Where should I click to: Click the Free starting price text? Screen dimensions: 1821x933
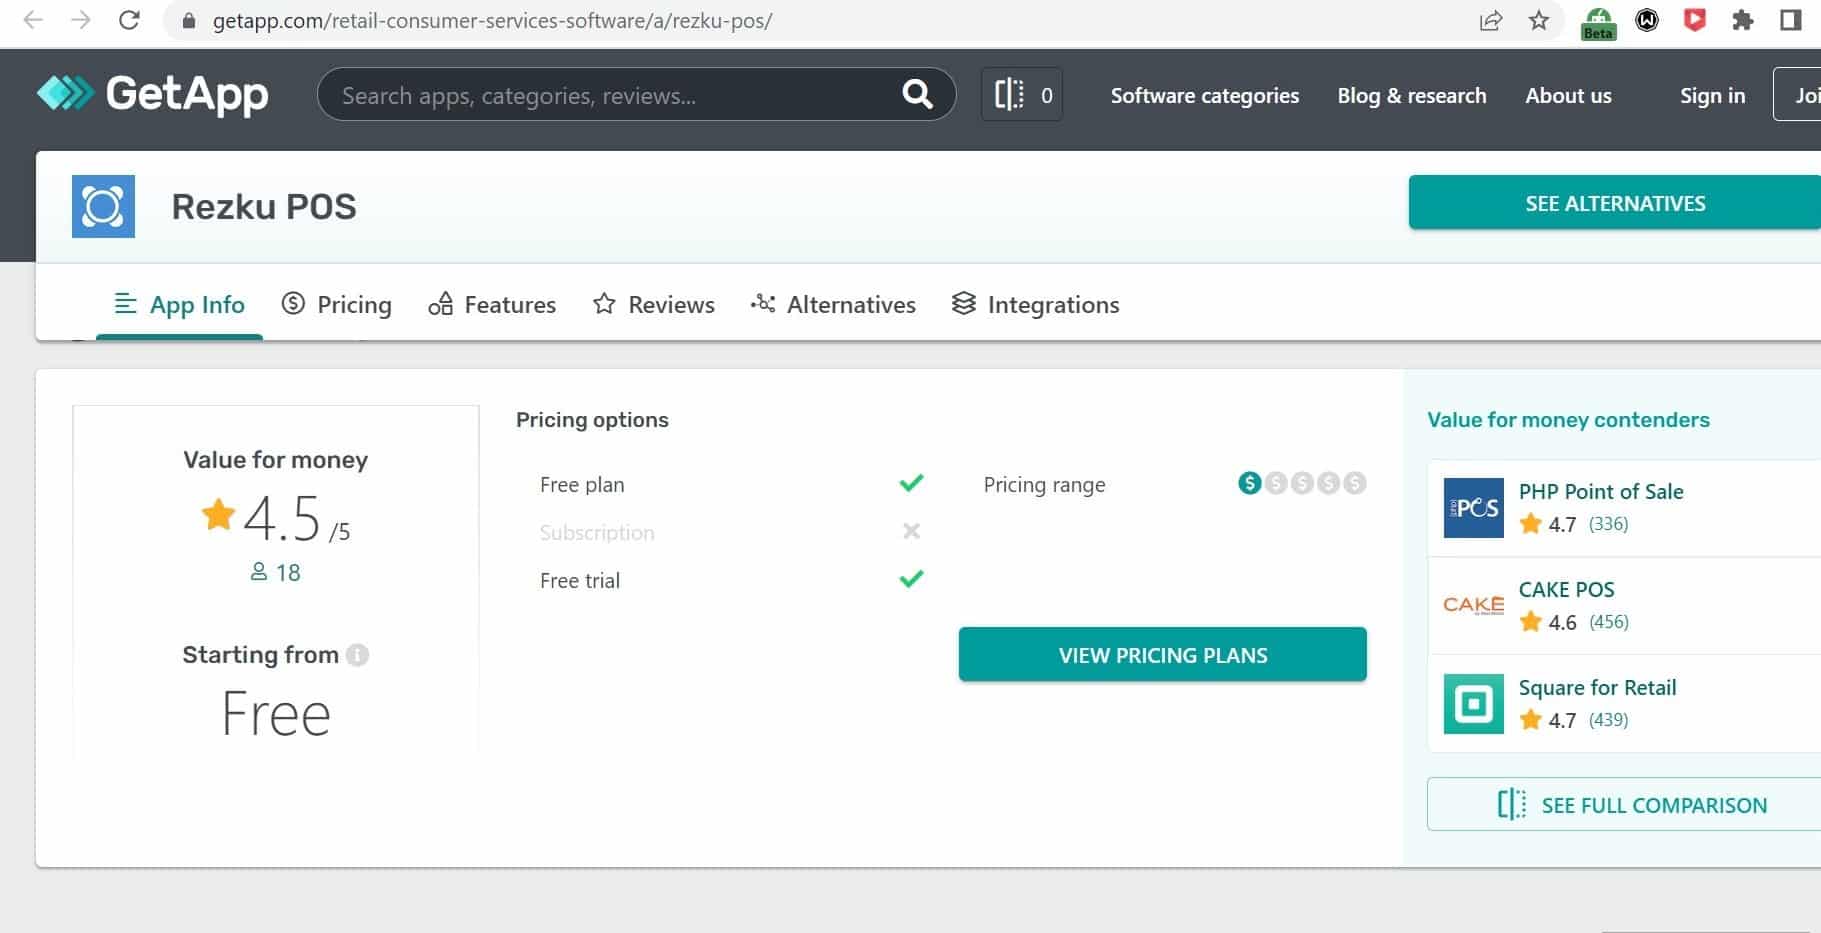(x=276, y=713)
